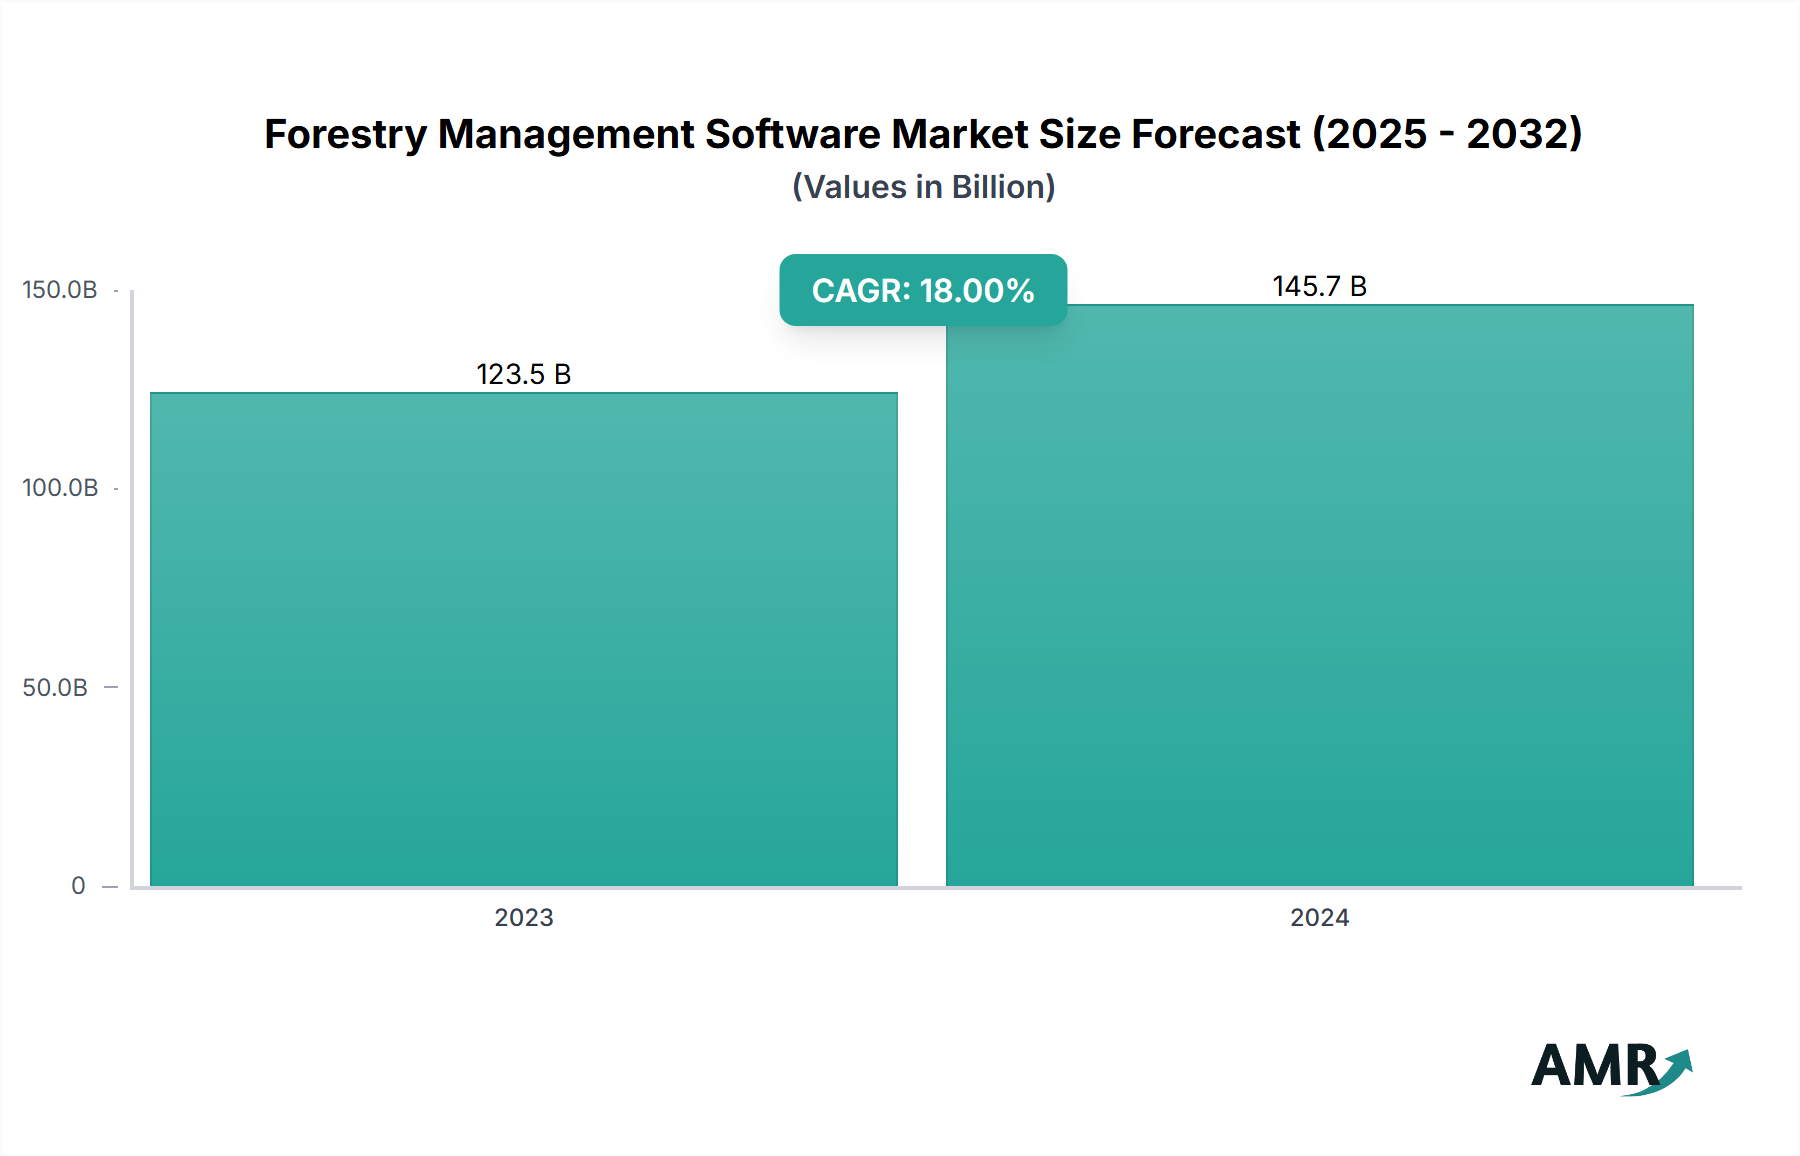The height and width of the screenshot is (1156, 1800).
Task: Click the '(Values in Billion)' subtitle
Action: point(923,187)
